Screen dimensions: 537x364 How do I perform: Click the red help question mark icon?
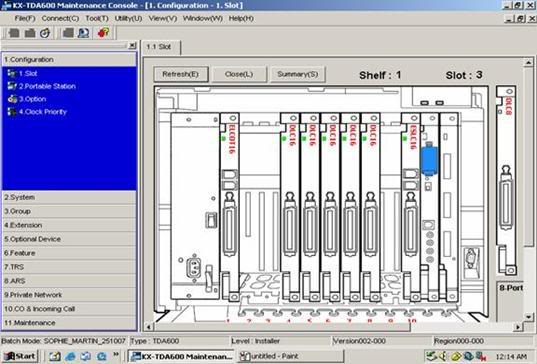point(103,33)
